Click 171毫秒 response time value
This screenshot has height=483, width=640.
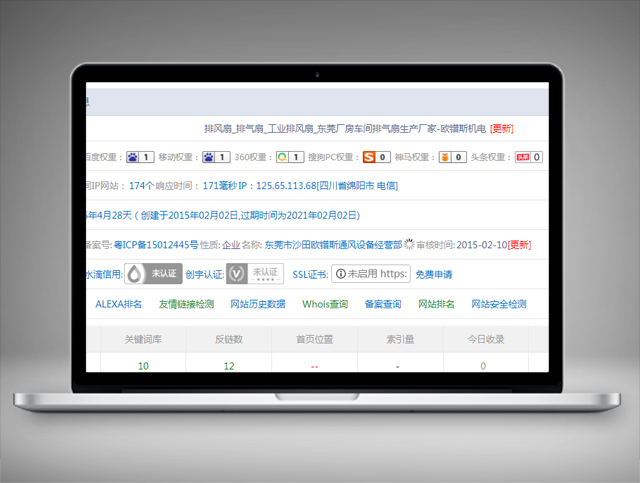pyautogui.click(x=220, y=186)
